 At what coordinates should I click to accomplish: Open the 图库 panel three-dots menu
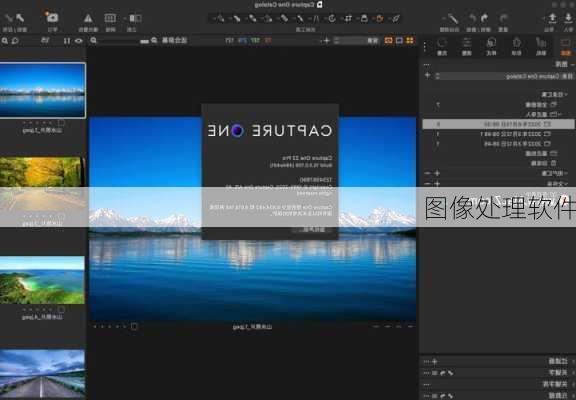(426, 65)
